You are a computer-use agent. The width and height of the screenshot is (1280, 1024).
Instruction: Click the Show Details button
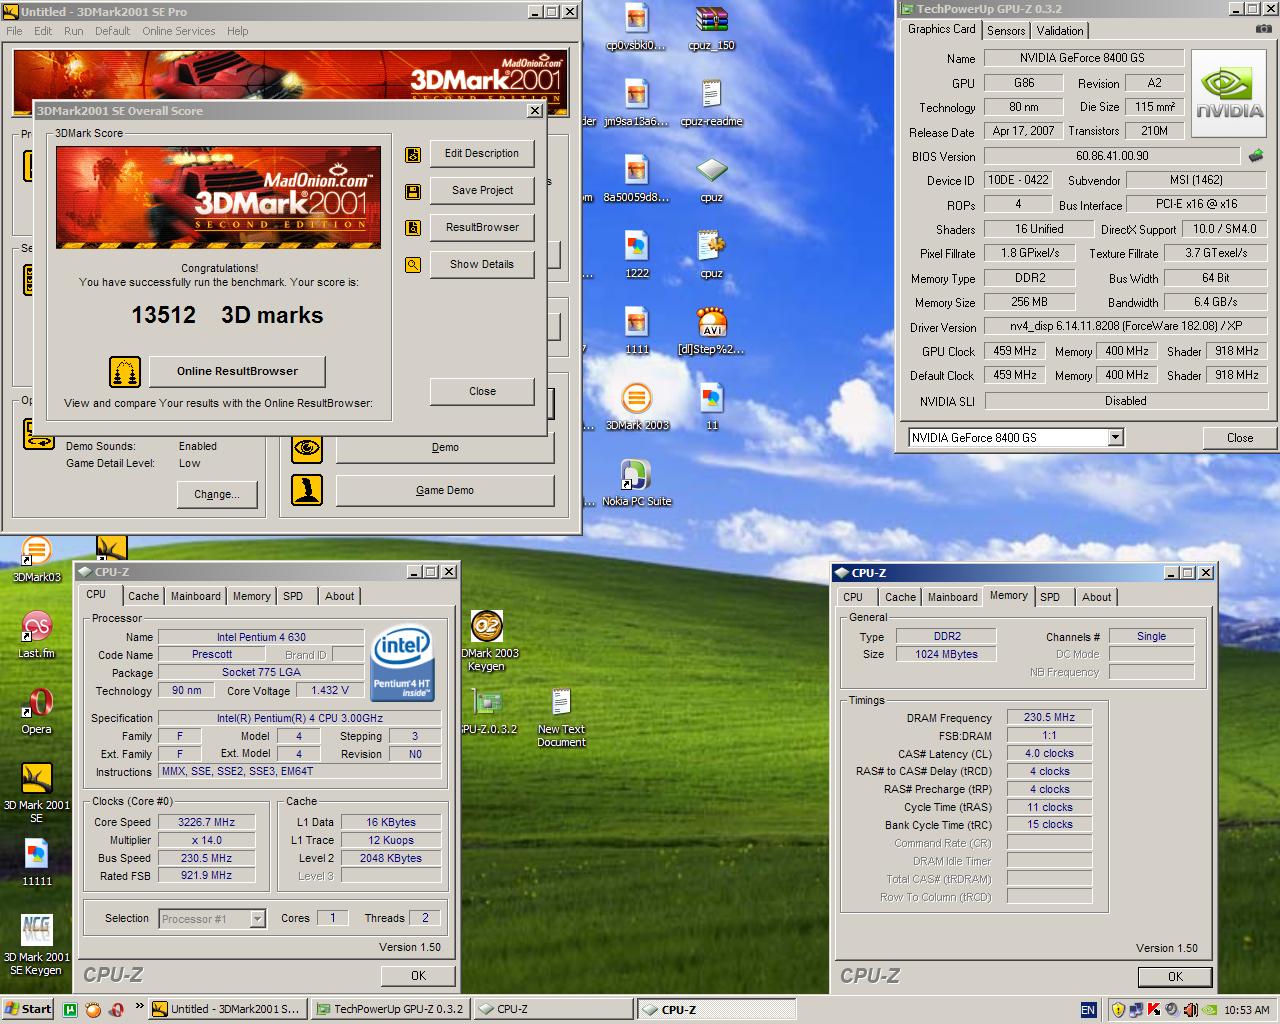pyautogui.click(x=482, y=265)
